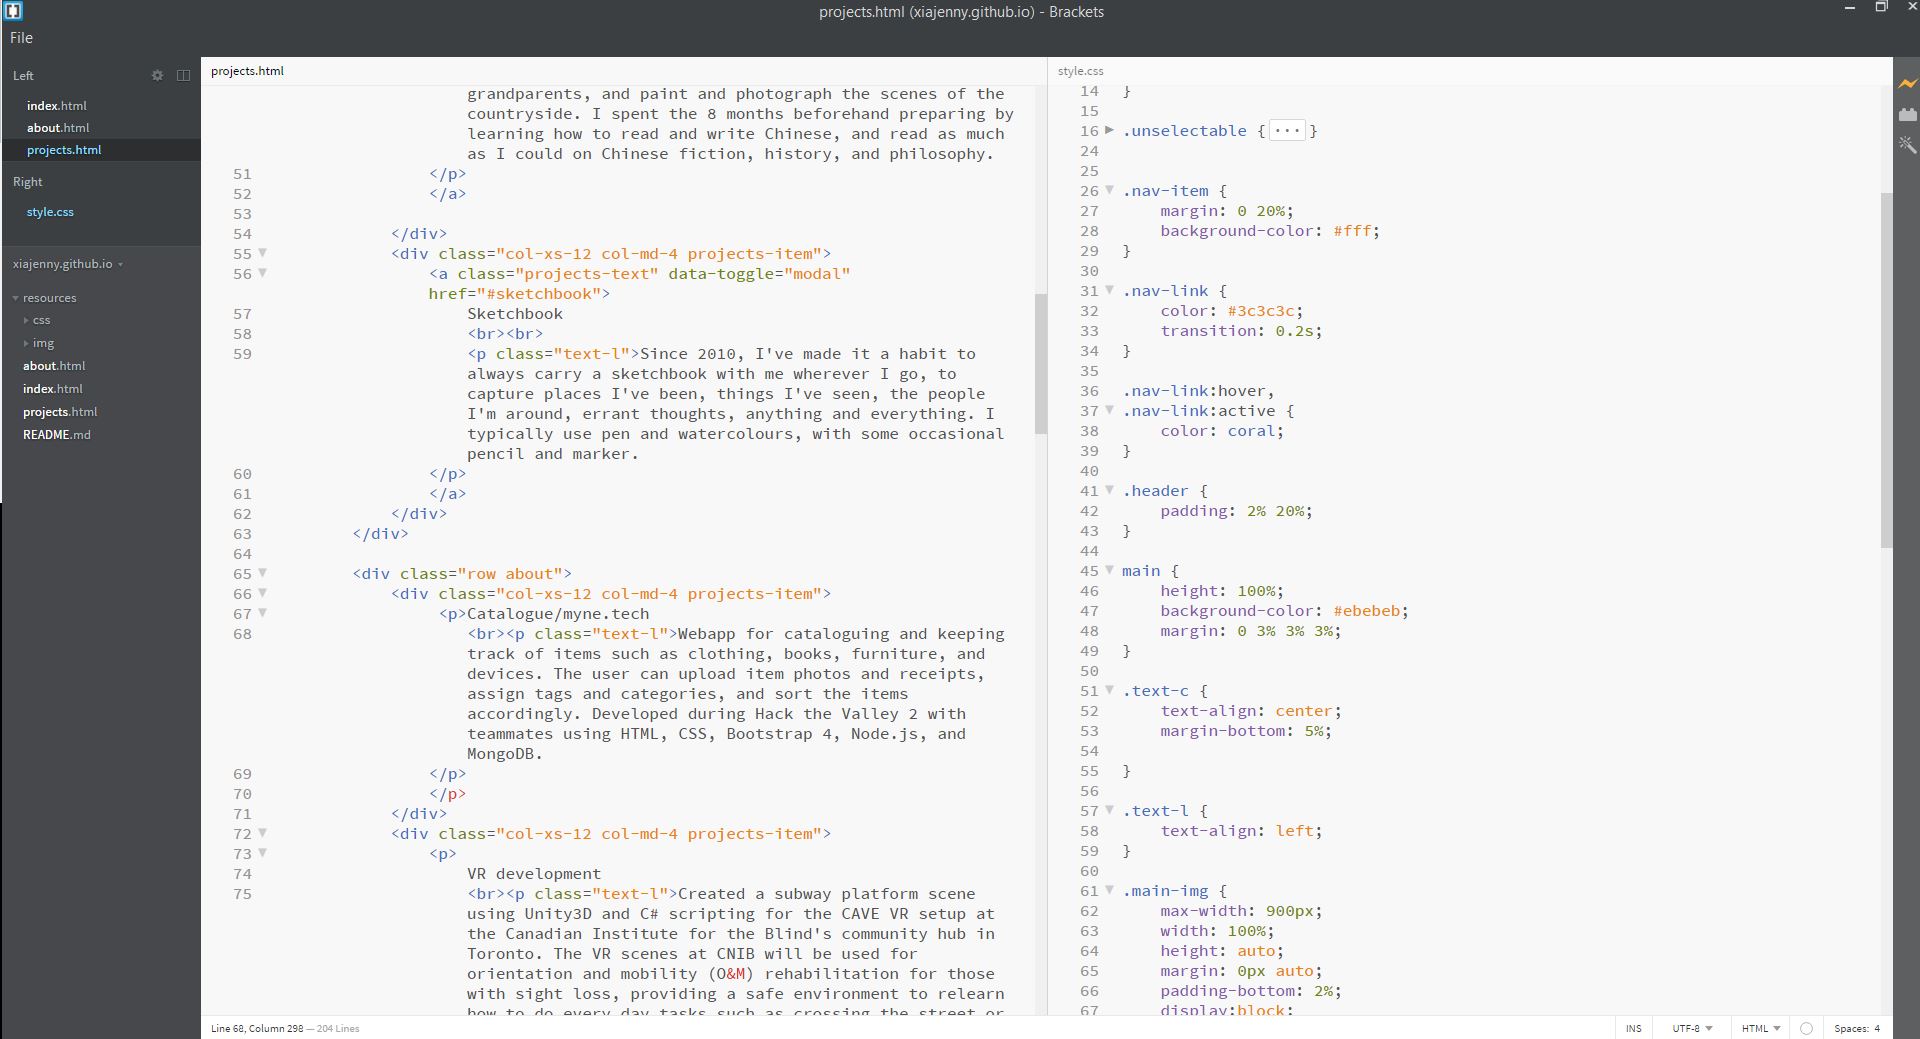Click the style.css editor vertical scrollbar

point(1886,370)
